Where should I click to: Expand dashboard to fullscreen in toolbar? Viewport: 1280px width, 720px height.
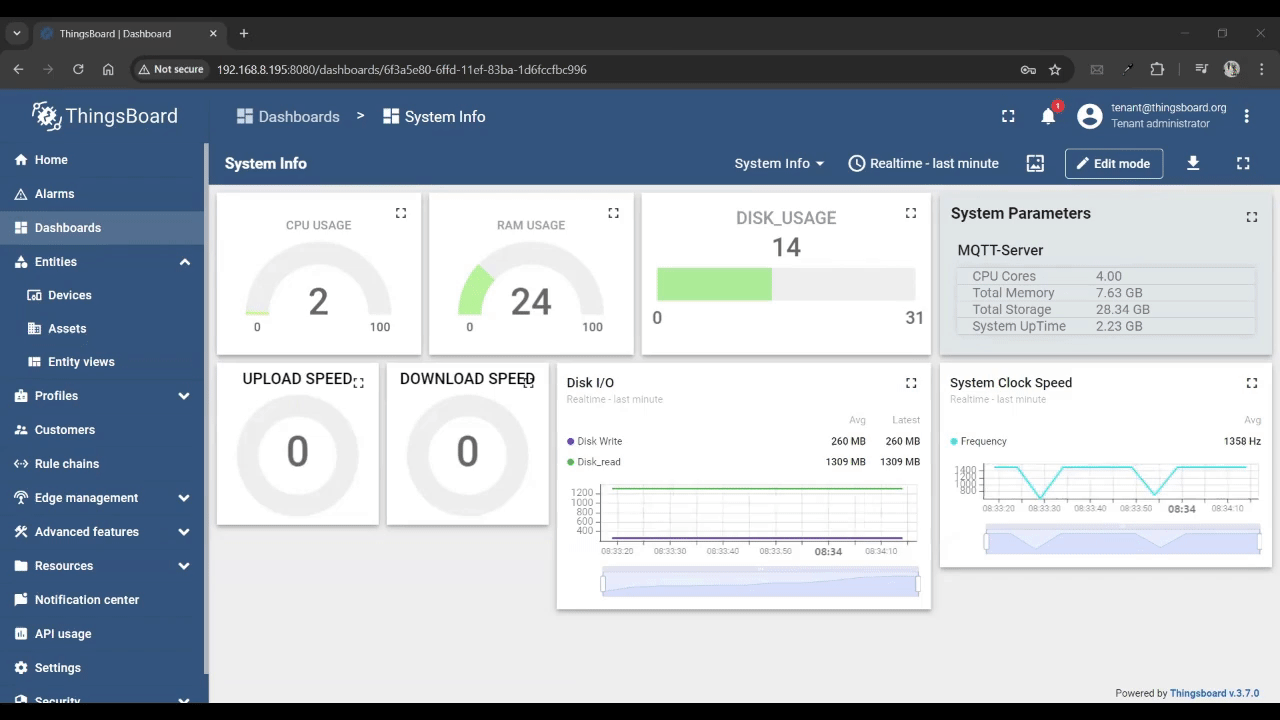[1243, 163]
